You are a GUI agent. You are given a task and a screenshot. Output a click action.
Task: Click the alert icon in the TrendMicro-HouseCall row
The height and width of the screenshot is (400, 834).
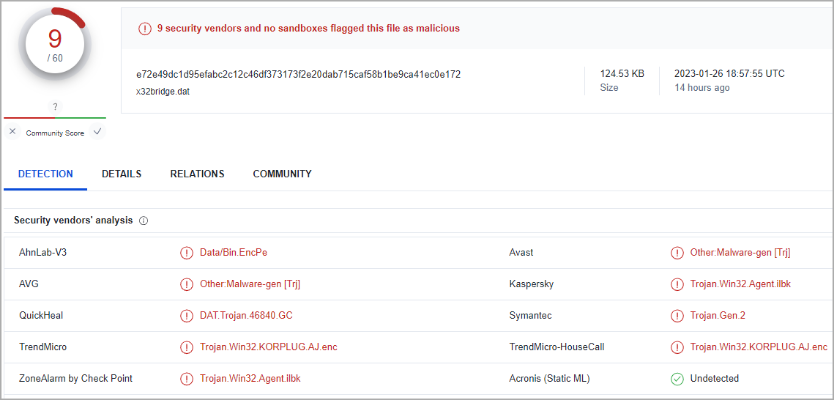tap(677, 347)
